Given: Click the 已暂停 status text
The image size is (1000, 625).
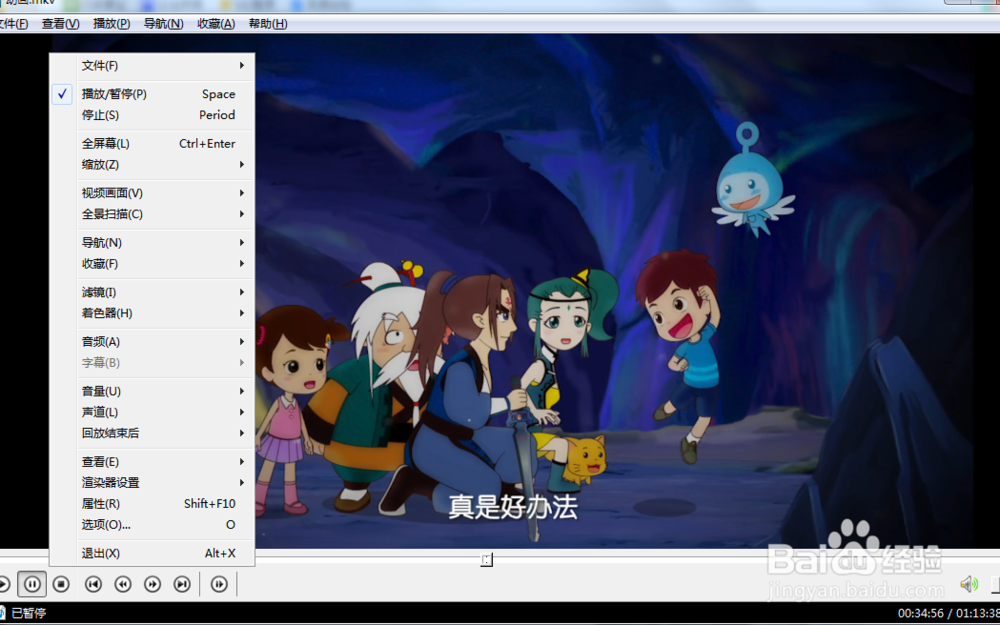Looking at the screenshot, I should coord(29,613).
